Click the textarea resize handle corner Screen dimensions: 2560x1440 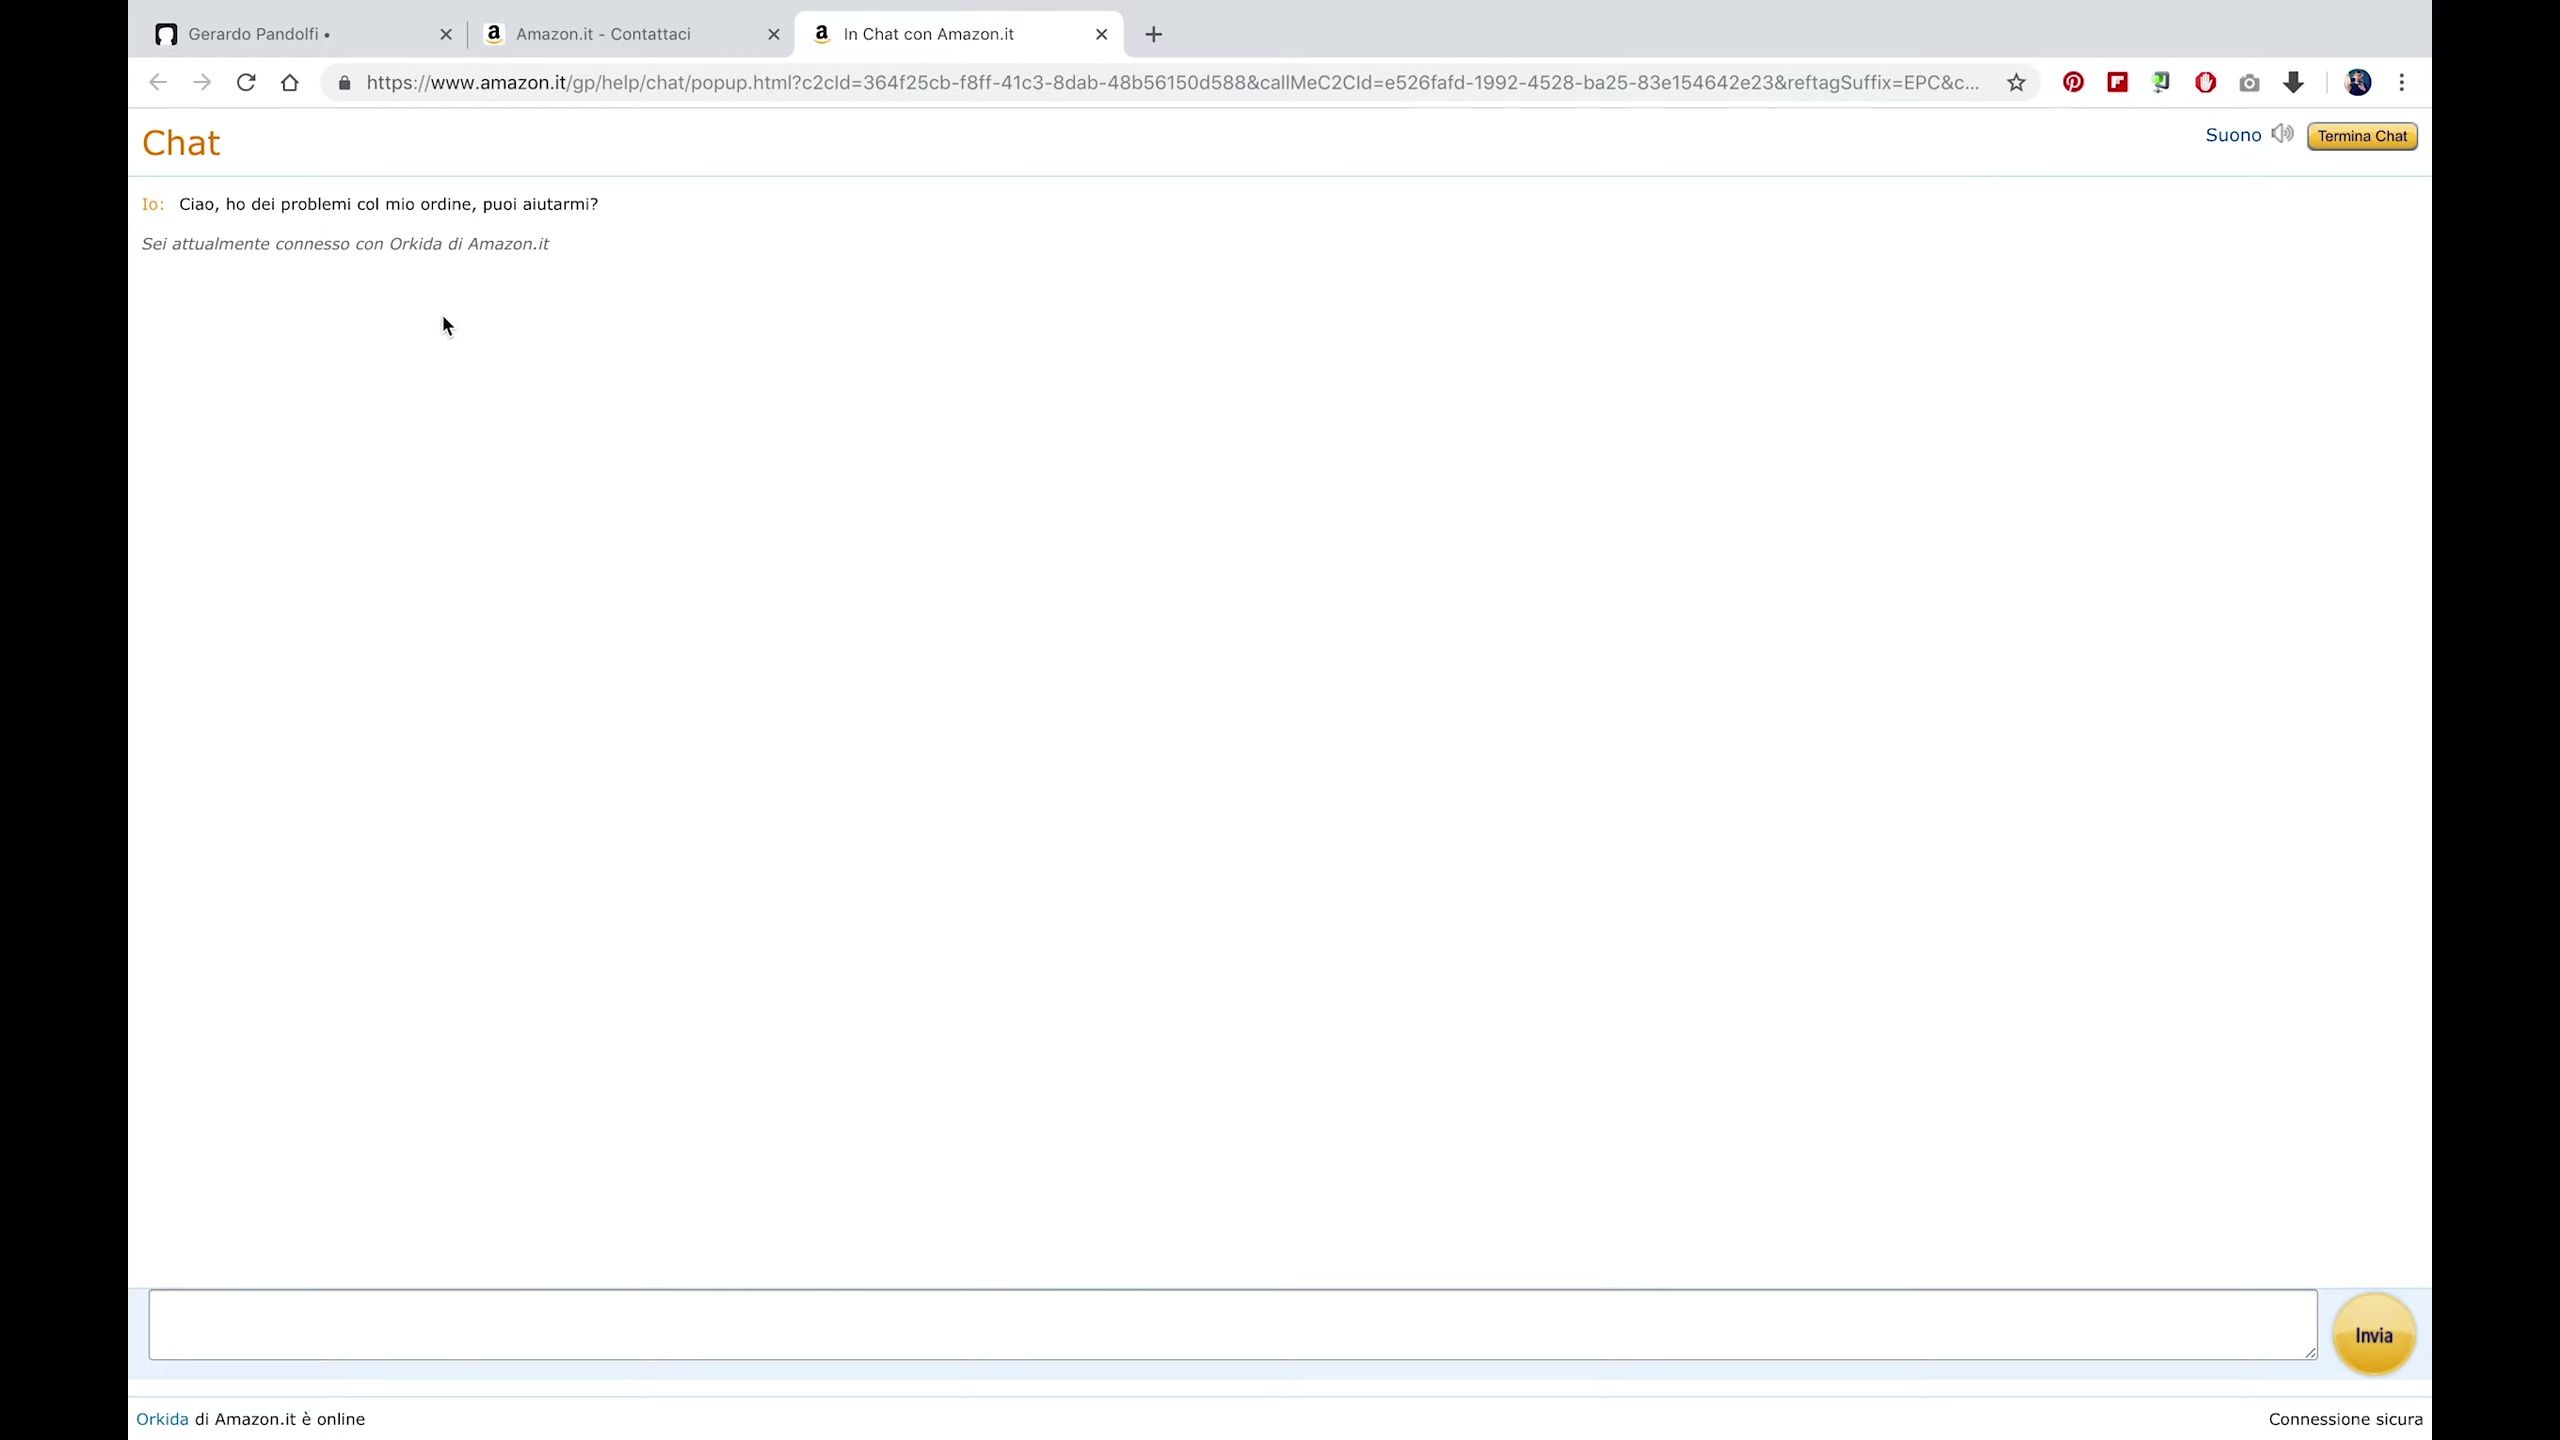point(2309,1353)
